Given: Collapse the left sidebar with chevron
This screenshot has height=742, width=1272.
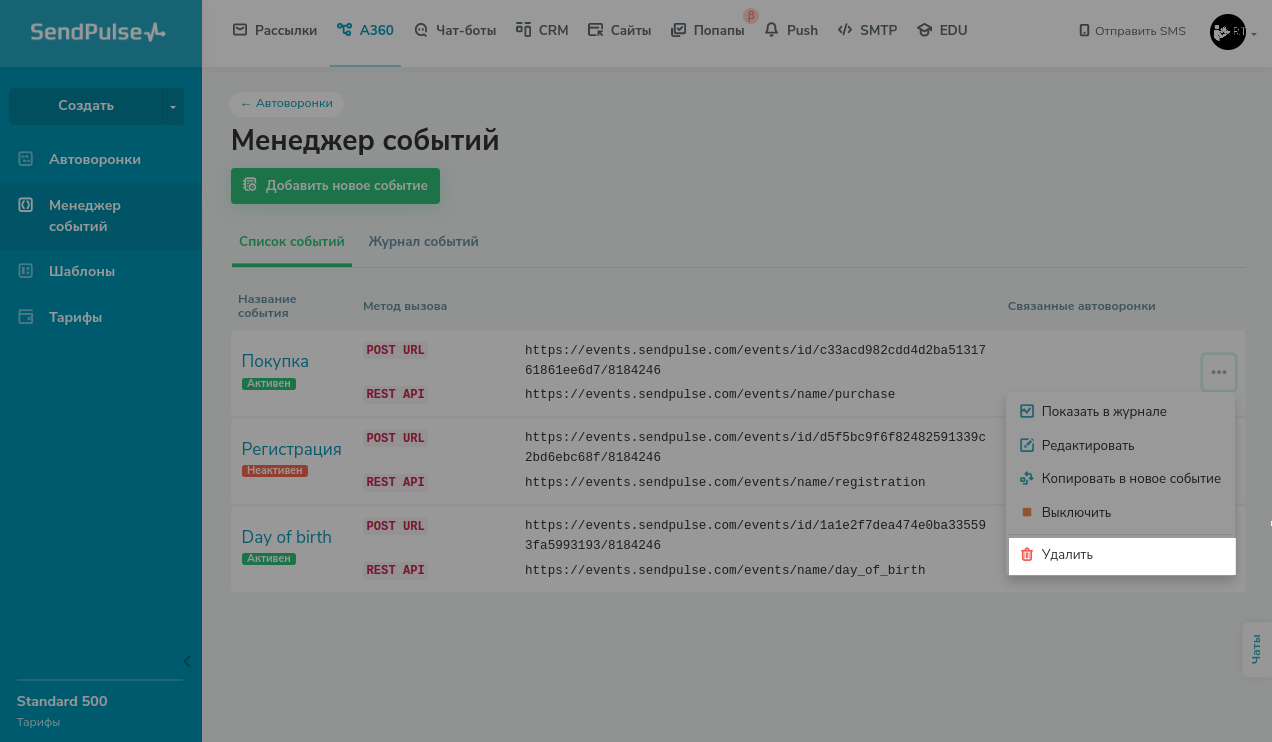Looking at the screenshot, I should pyautogui.click(x=187, y=661).
